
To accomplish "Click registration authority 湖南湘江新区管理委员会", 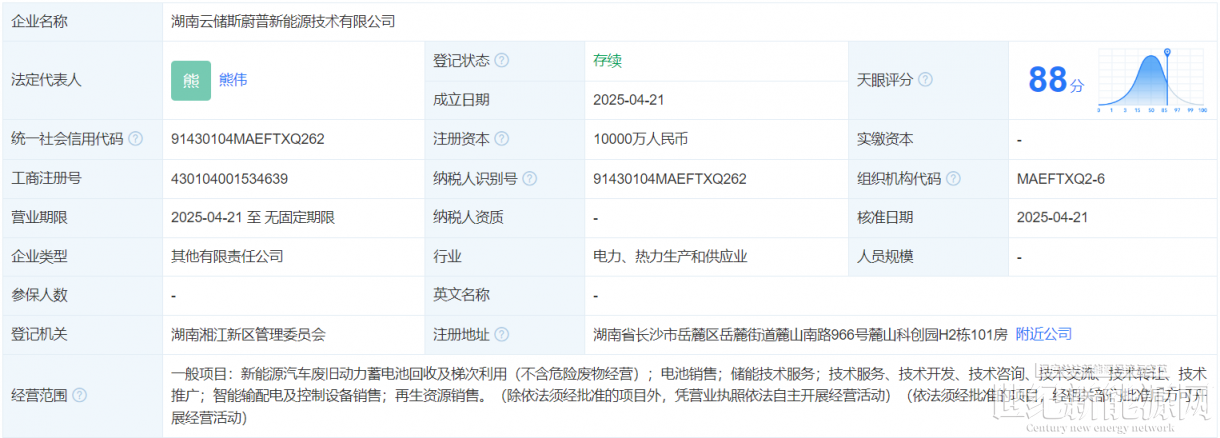I will (x=248, y=334).
